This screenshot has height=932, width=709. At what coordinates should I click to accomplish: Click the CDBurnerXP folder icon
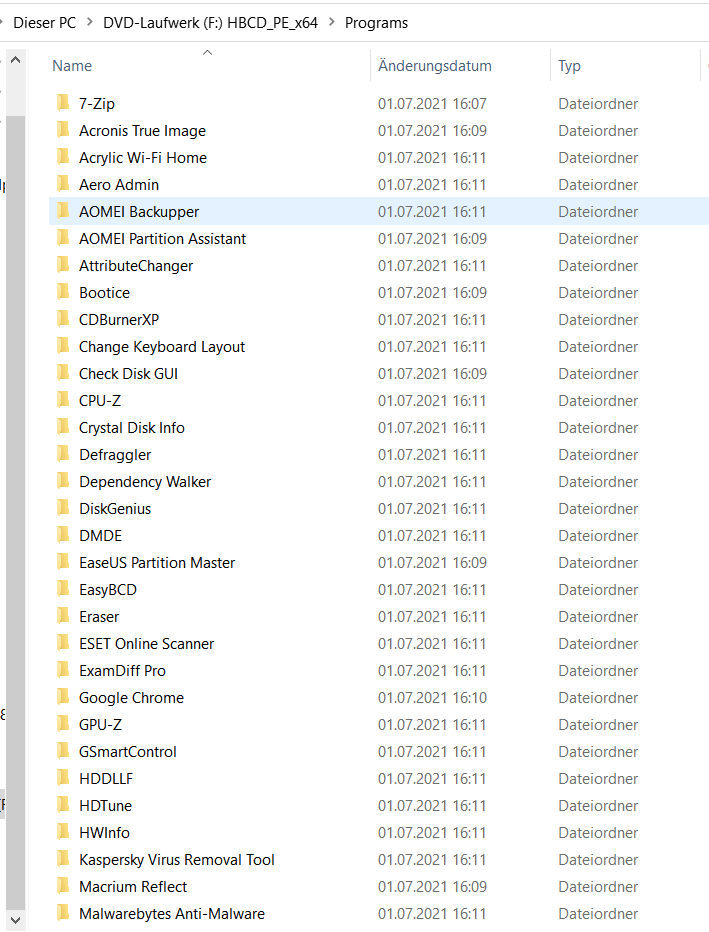click(63, 319)
